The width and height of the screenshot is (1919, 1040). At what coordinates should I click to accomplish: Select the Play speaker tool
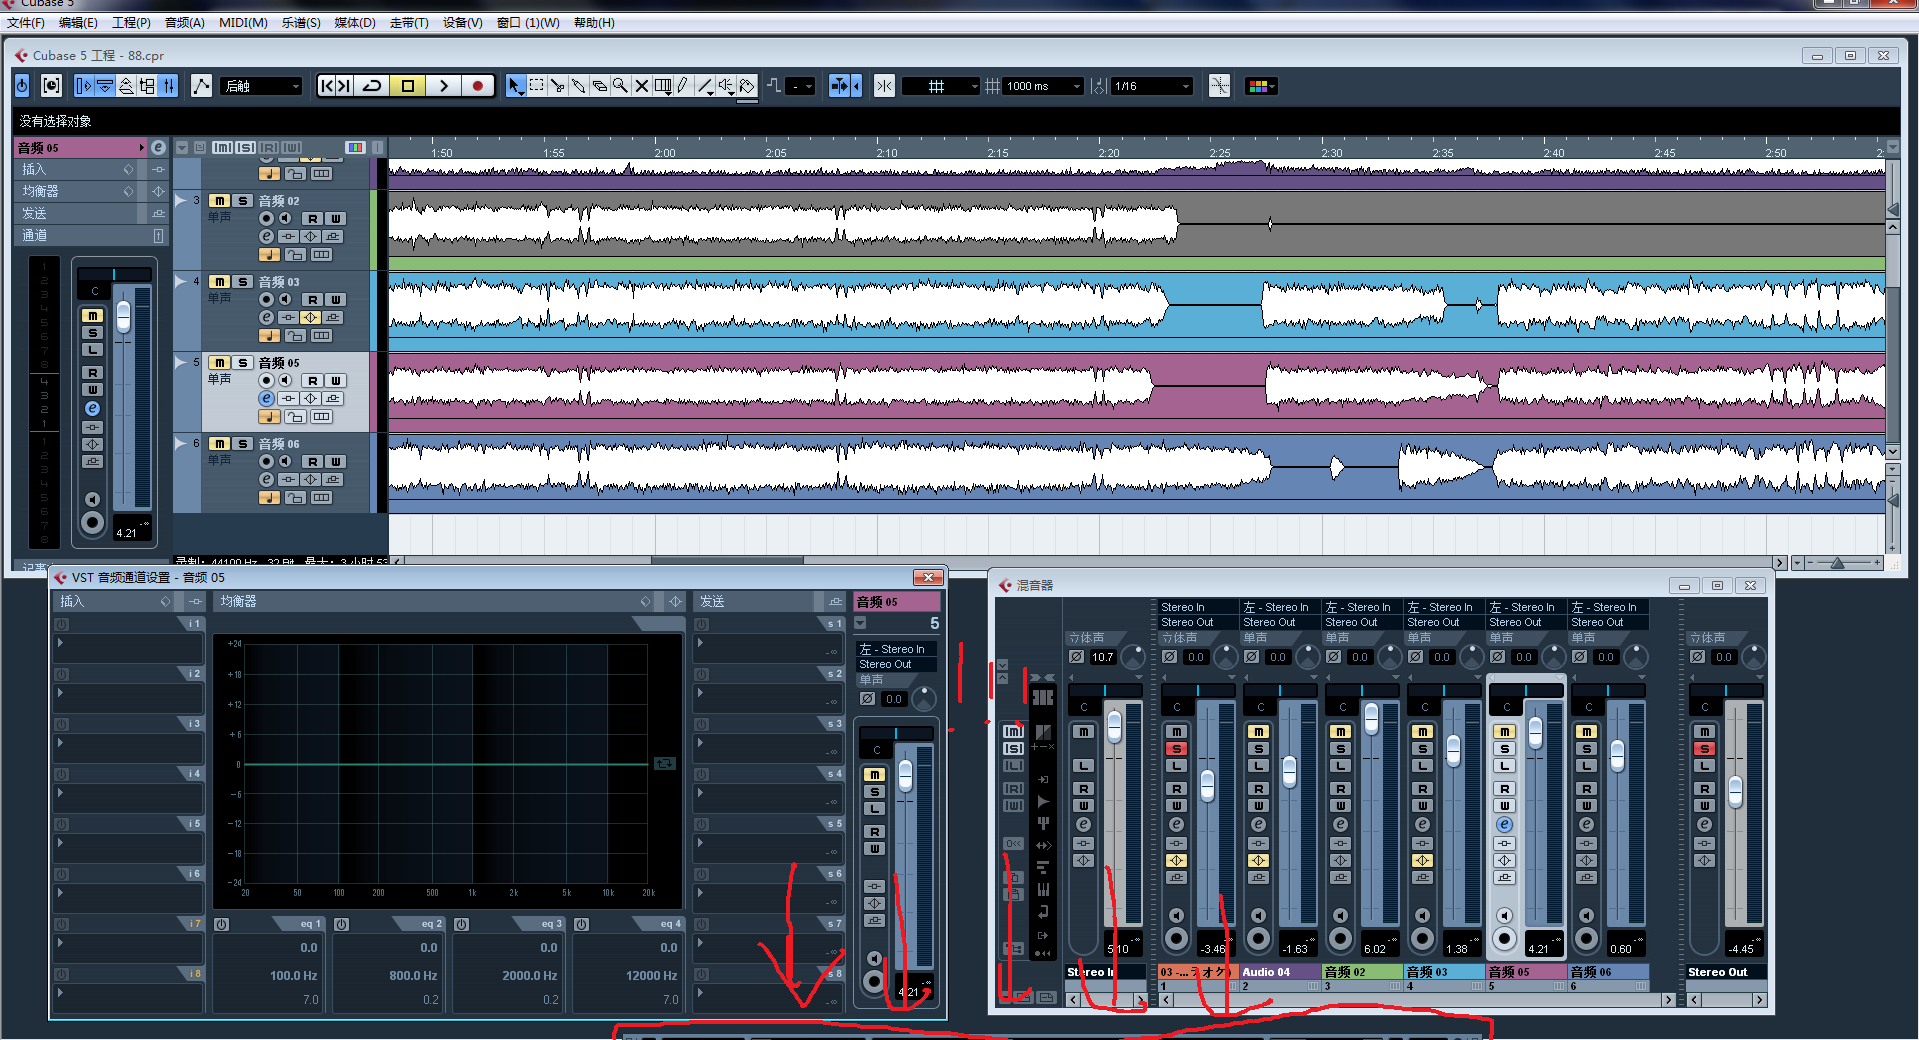(726, 86)
